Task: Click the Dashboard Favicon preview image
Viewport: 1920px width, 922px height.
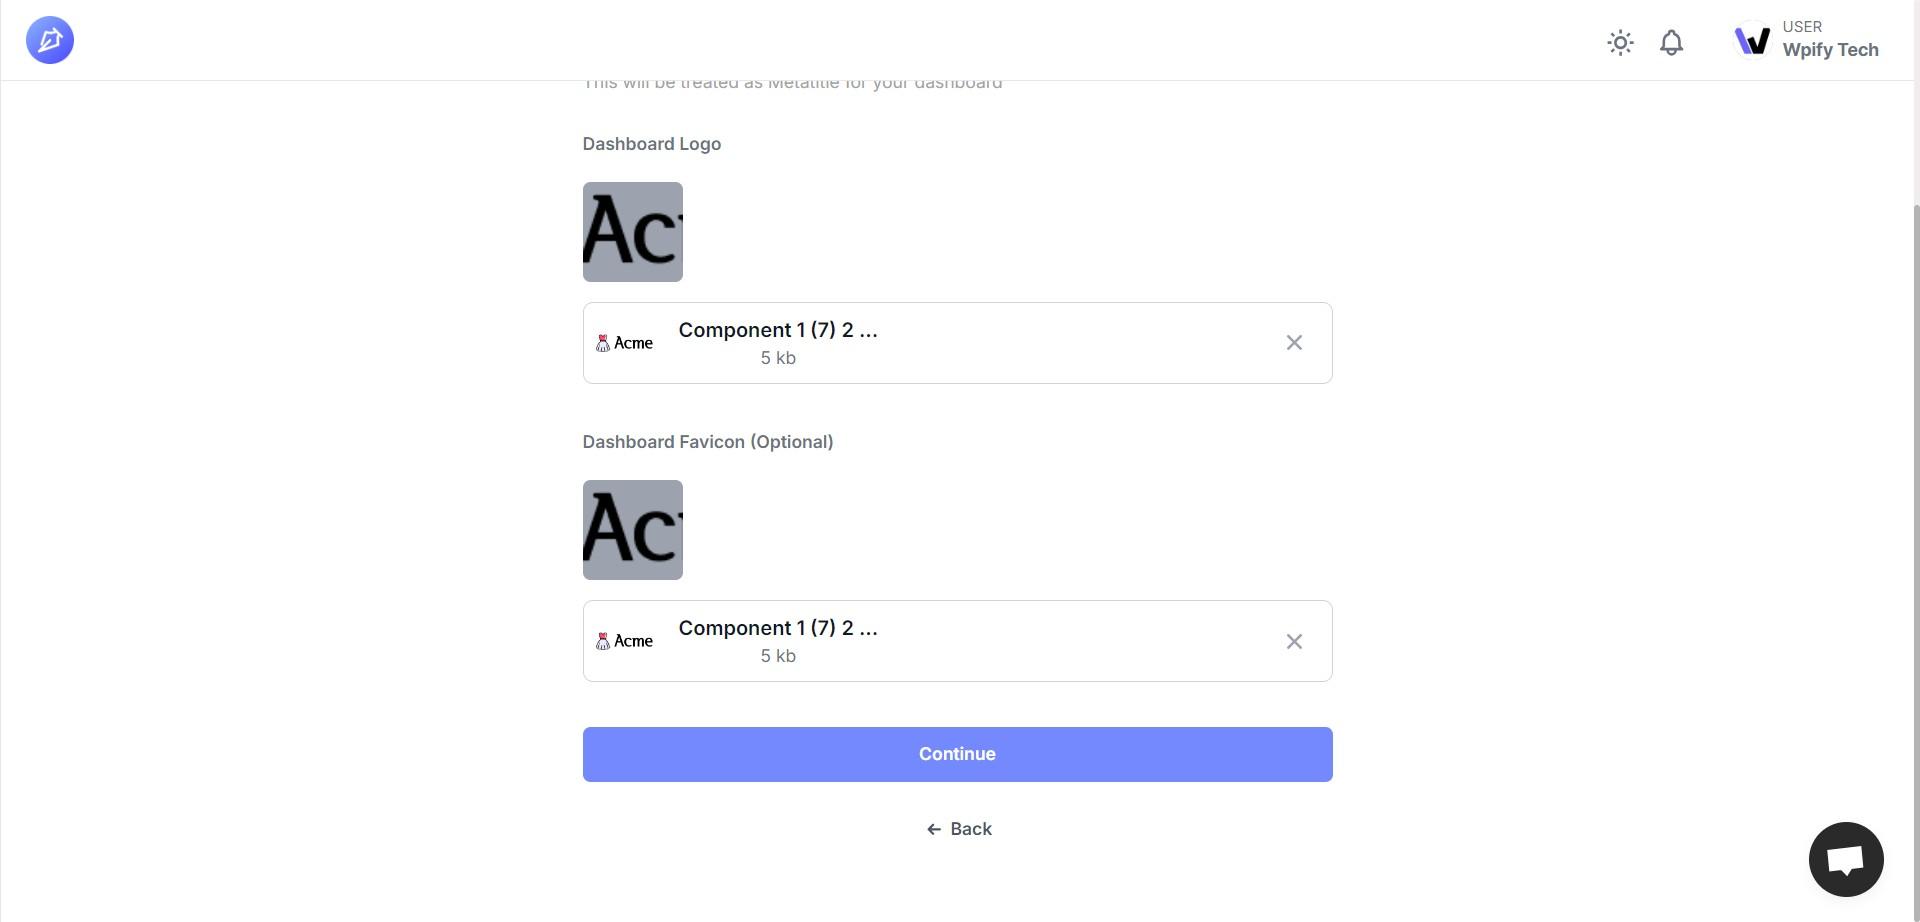Action: (632, 530)
